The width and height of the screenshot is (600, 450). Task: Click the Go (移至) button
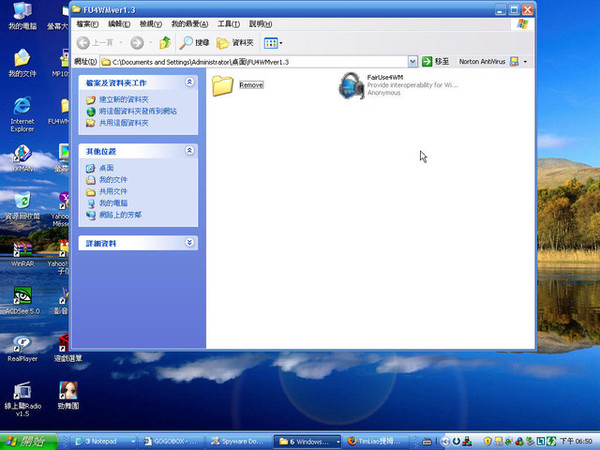[435, 62]
